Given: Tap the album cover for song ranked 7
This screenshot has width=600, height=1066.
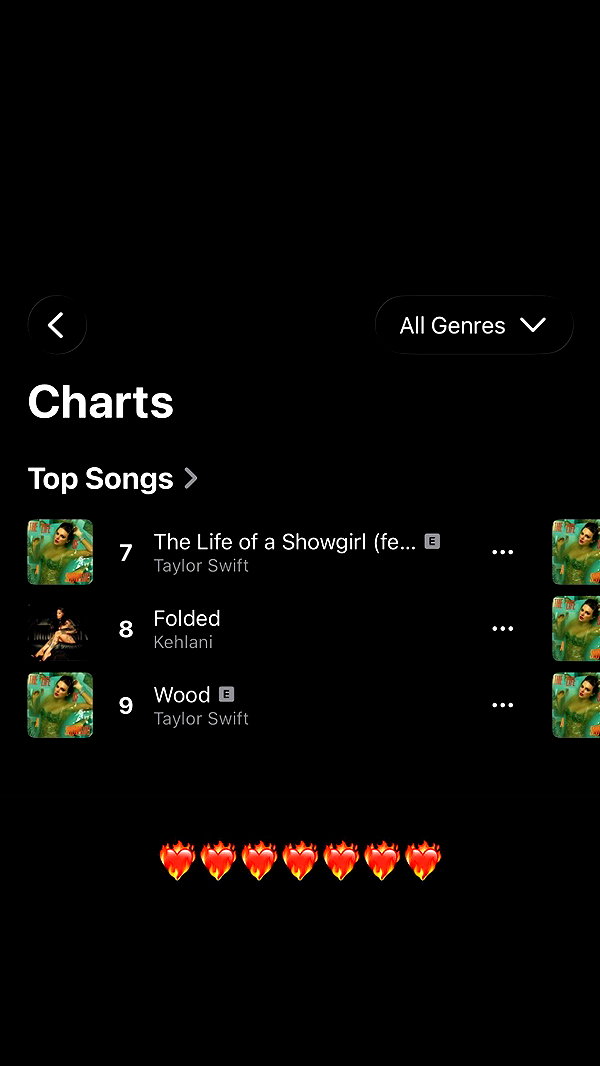Looking at the screenshot, I should [x=60, y=552].
